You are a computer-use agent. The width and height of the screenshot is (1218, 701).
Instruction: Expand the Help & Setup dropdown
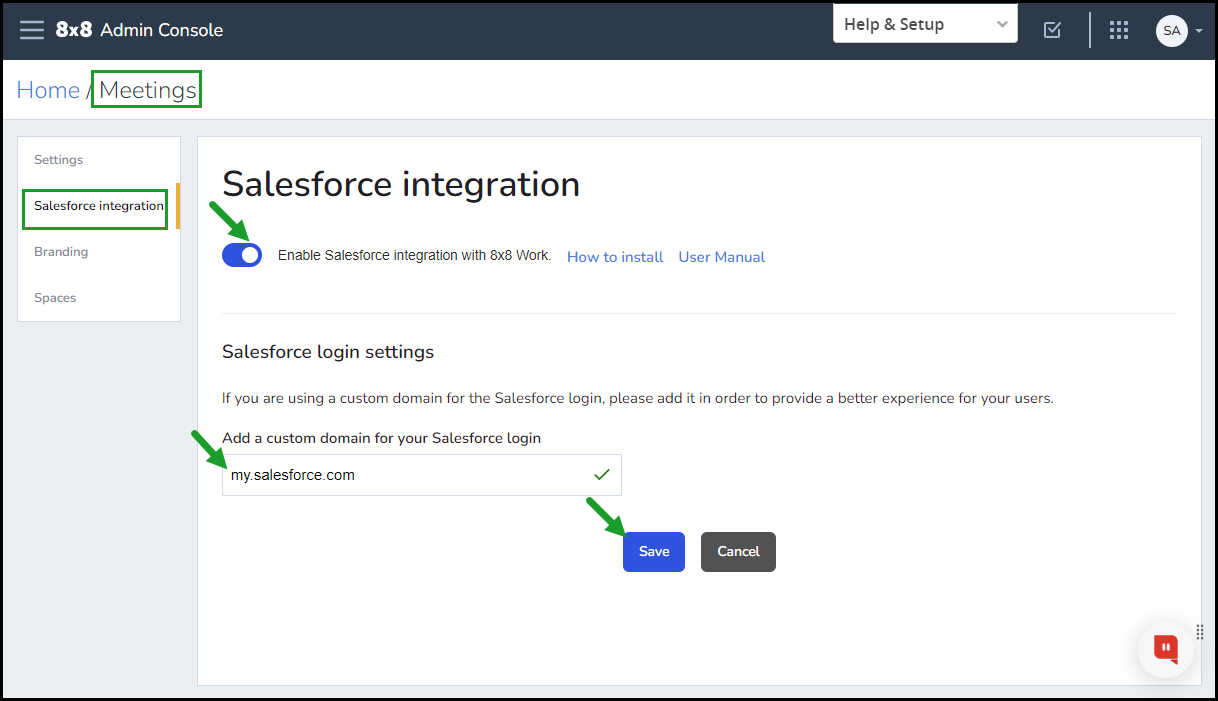click(925, 24)
